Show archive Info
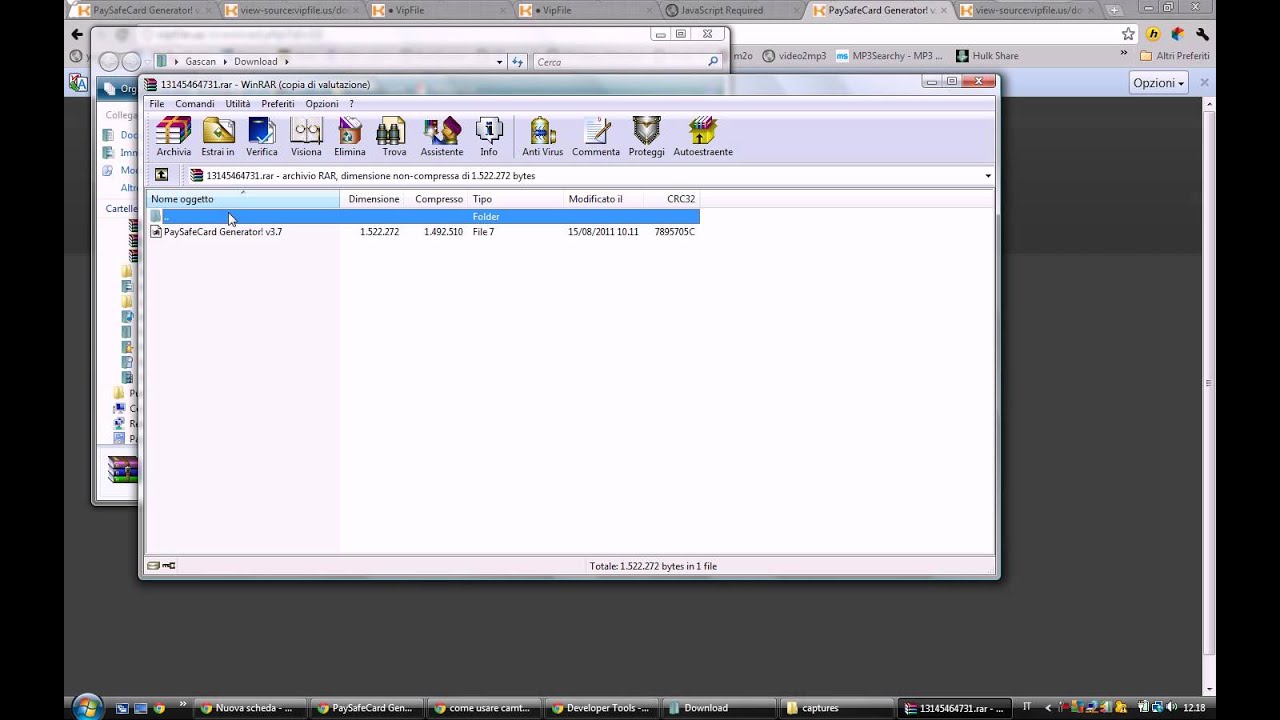The height and width of the screenshot is (720, 1280). tap(489, 137)
